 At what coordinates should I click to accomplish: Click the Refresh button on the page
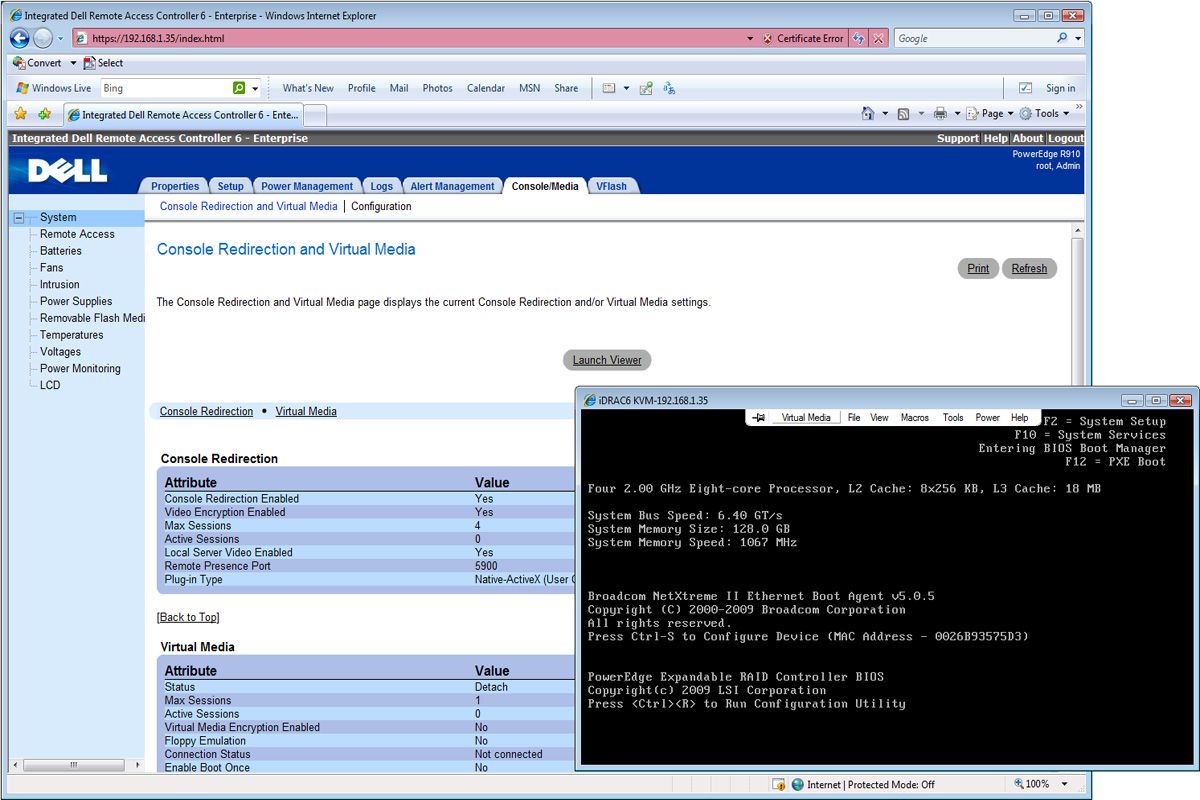click(1029, 268)
